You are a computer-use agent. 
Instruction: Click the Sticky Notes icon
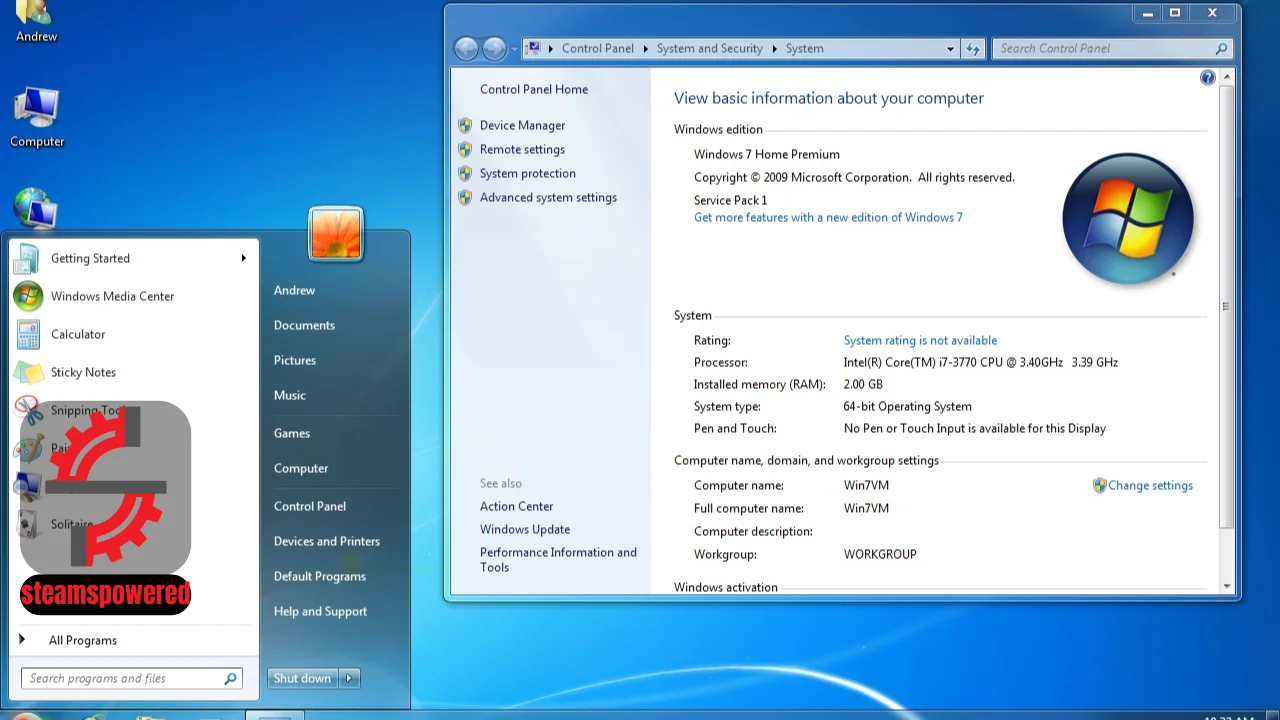click(28, 372)
